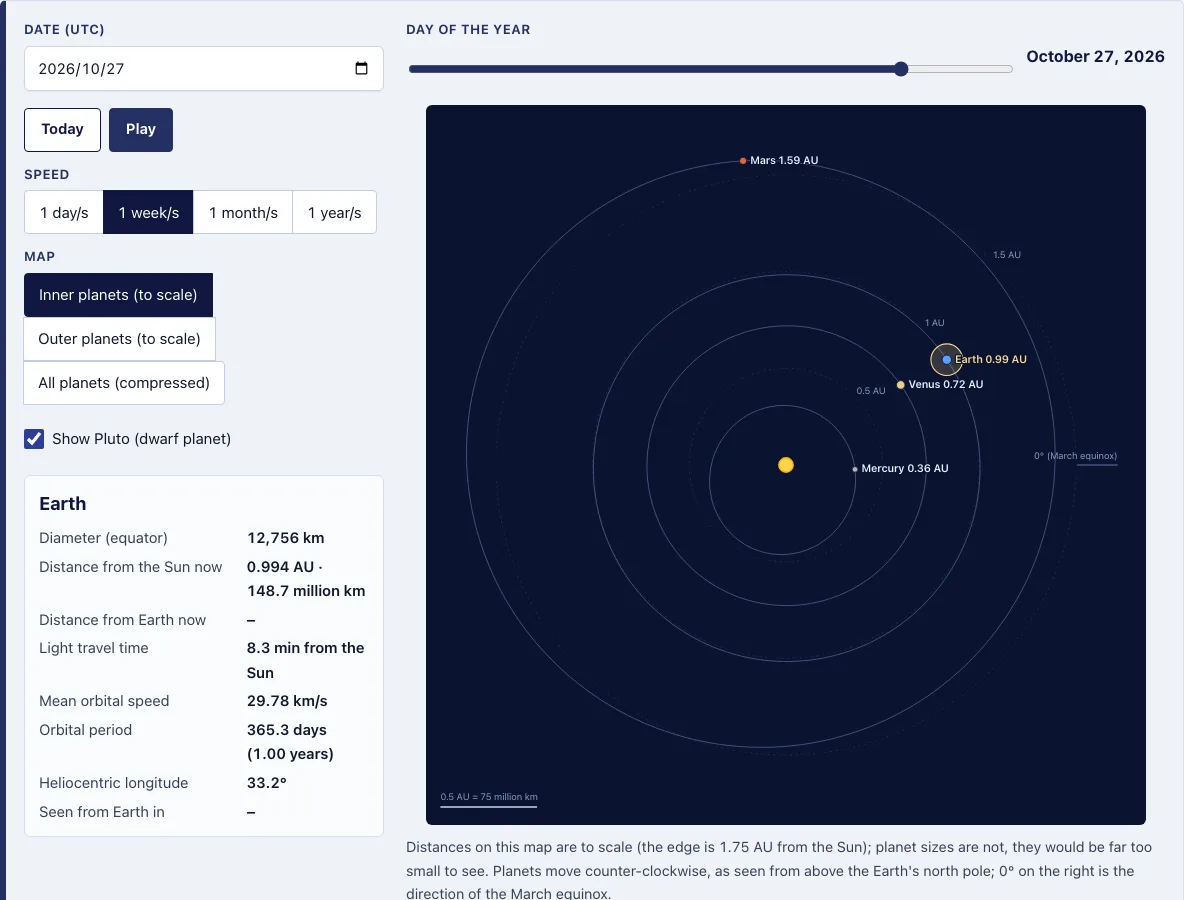Click the Mercury 0.36 AU label
Screen dimensions: 1184x900
click(905, 468)
